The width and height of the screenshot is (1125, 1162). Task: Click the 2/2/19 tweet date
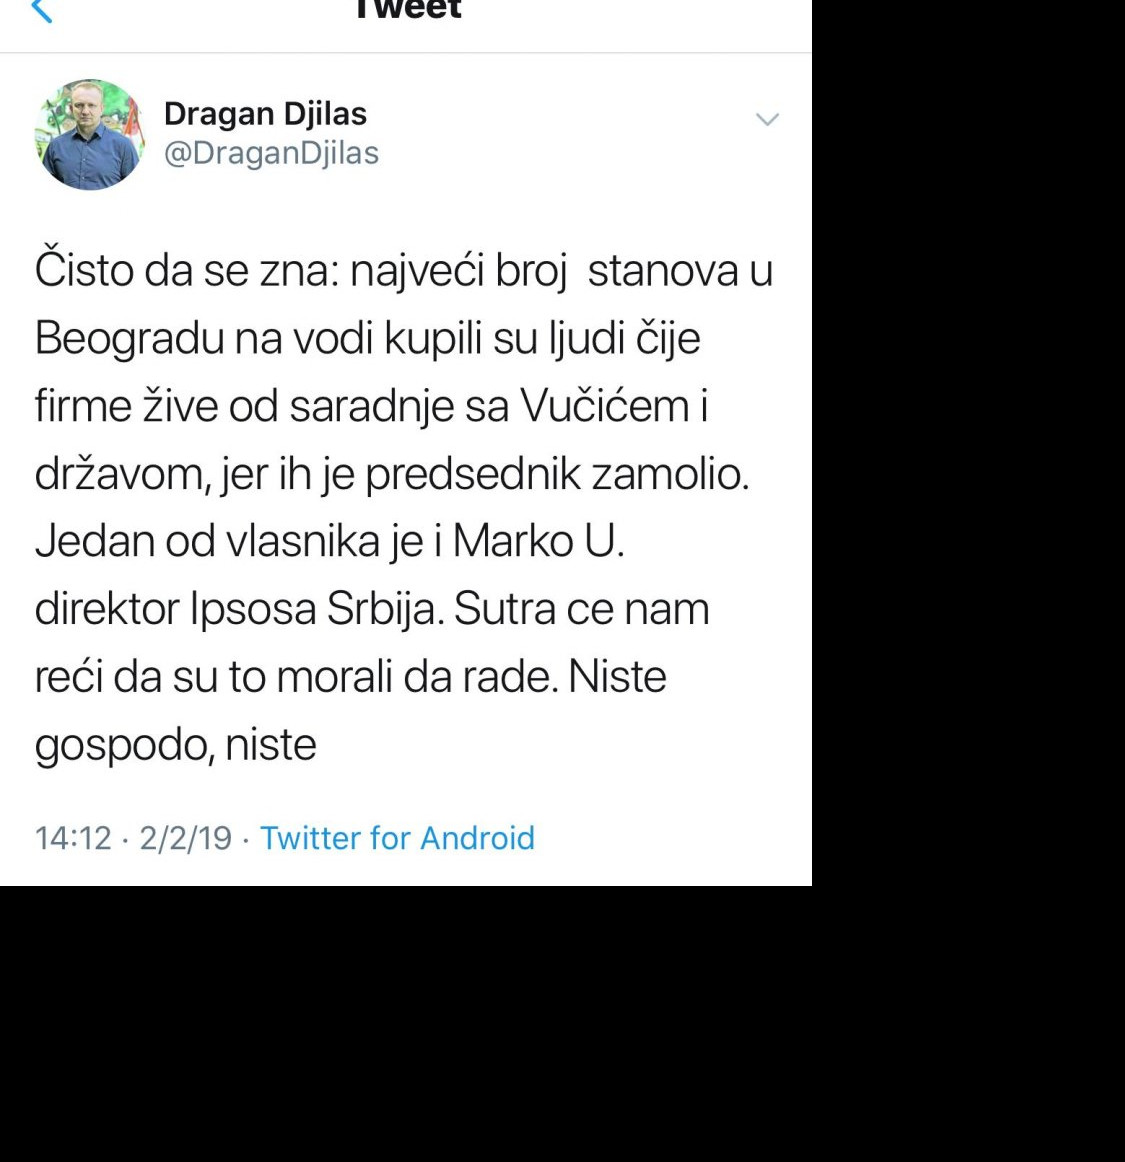pyautogui.click(x=185, y=838)
